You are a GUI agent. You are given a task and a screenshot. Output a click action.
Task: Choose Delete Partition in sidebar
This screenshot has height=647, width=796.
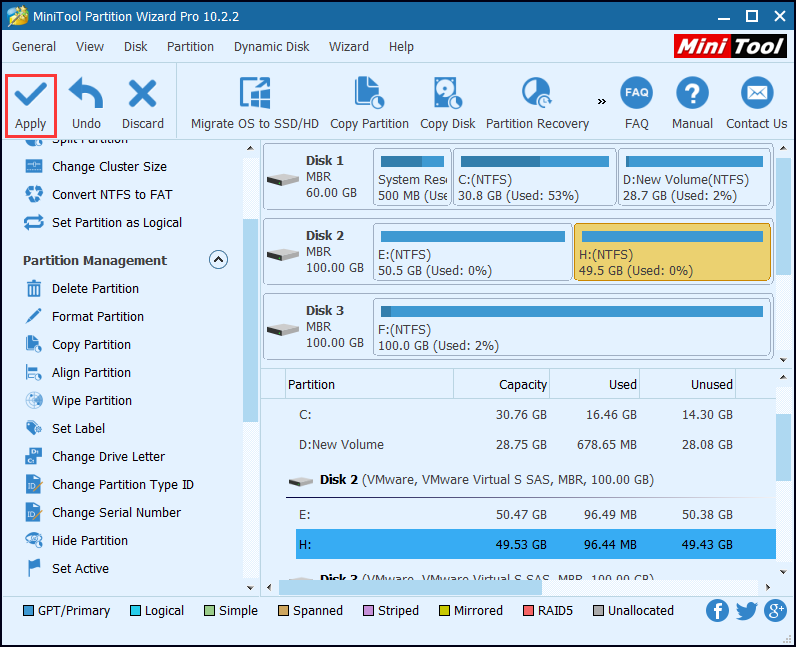[82, 288]
